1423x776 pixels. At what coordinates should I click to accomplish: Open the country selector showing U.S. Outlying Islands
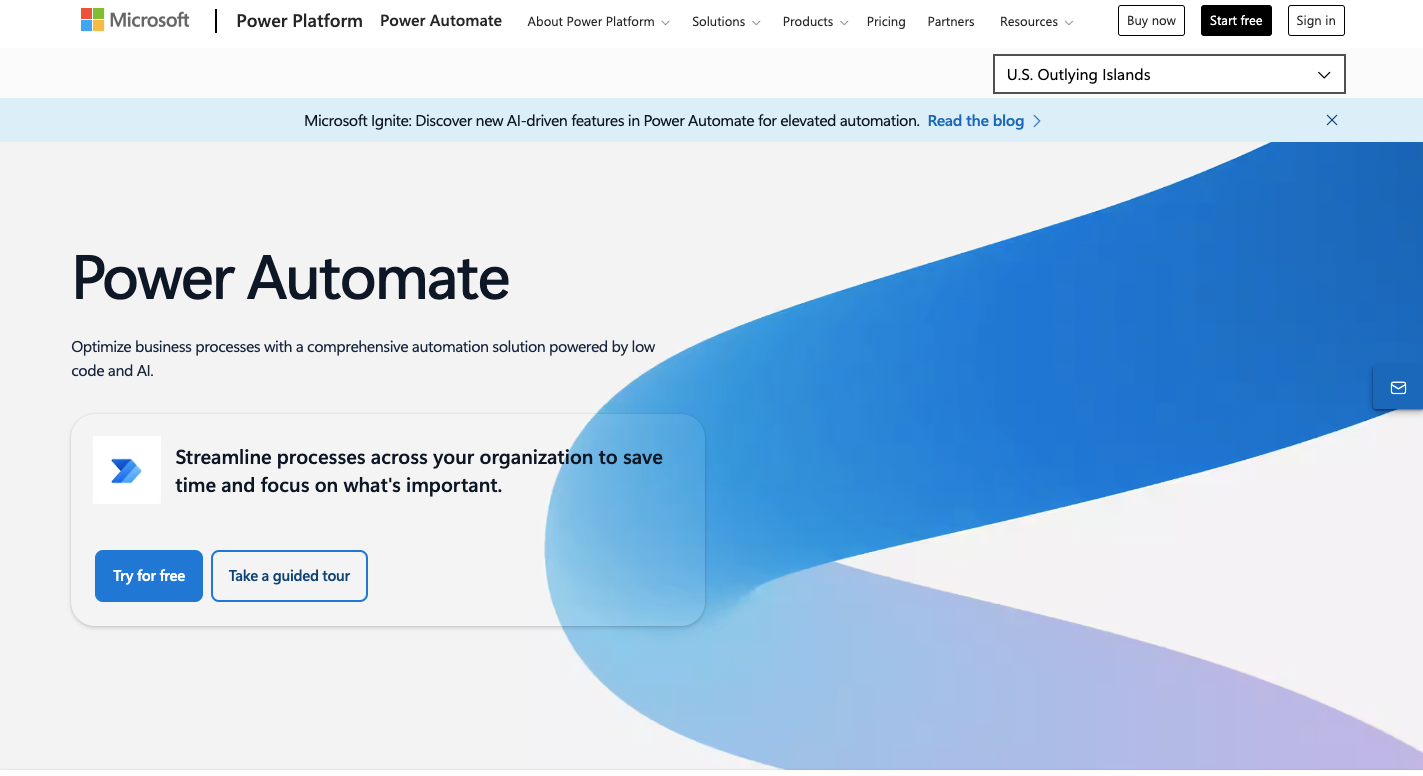[x=1168, y=73]
